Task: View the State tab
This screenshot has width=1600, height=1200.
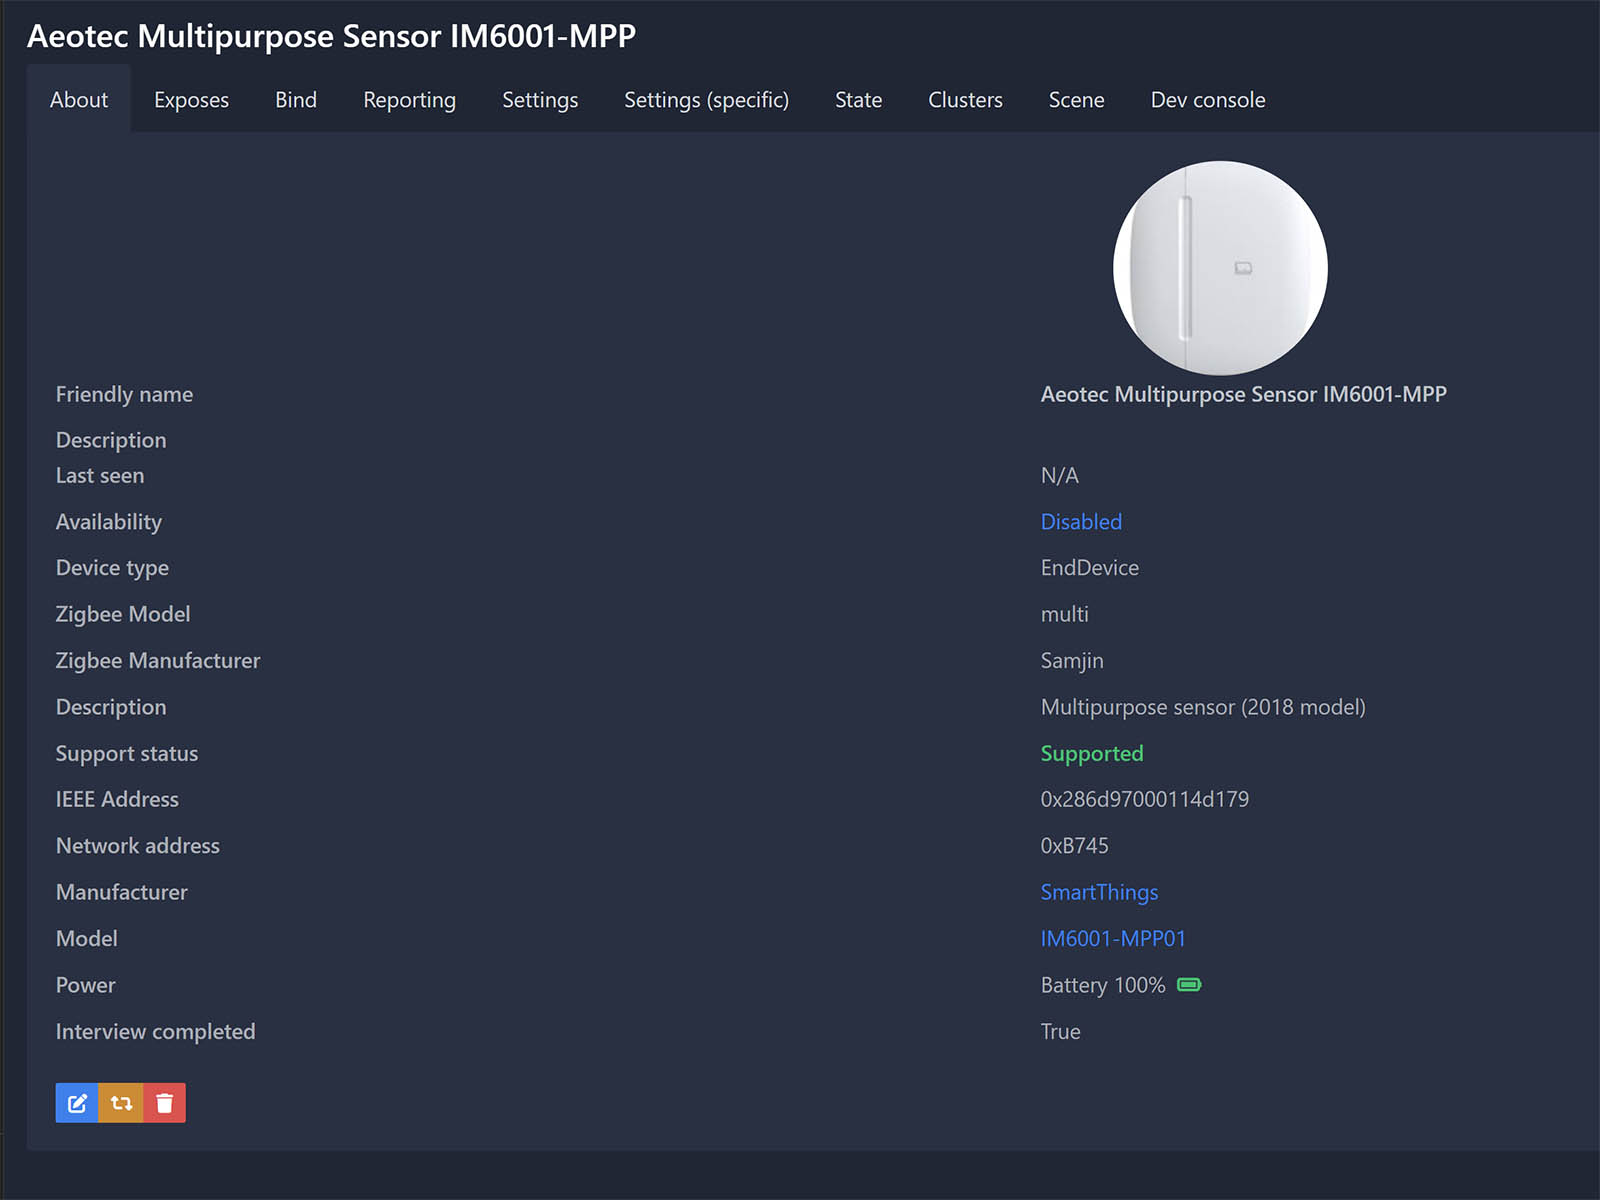Action: (x=858, y=100)
